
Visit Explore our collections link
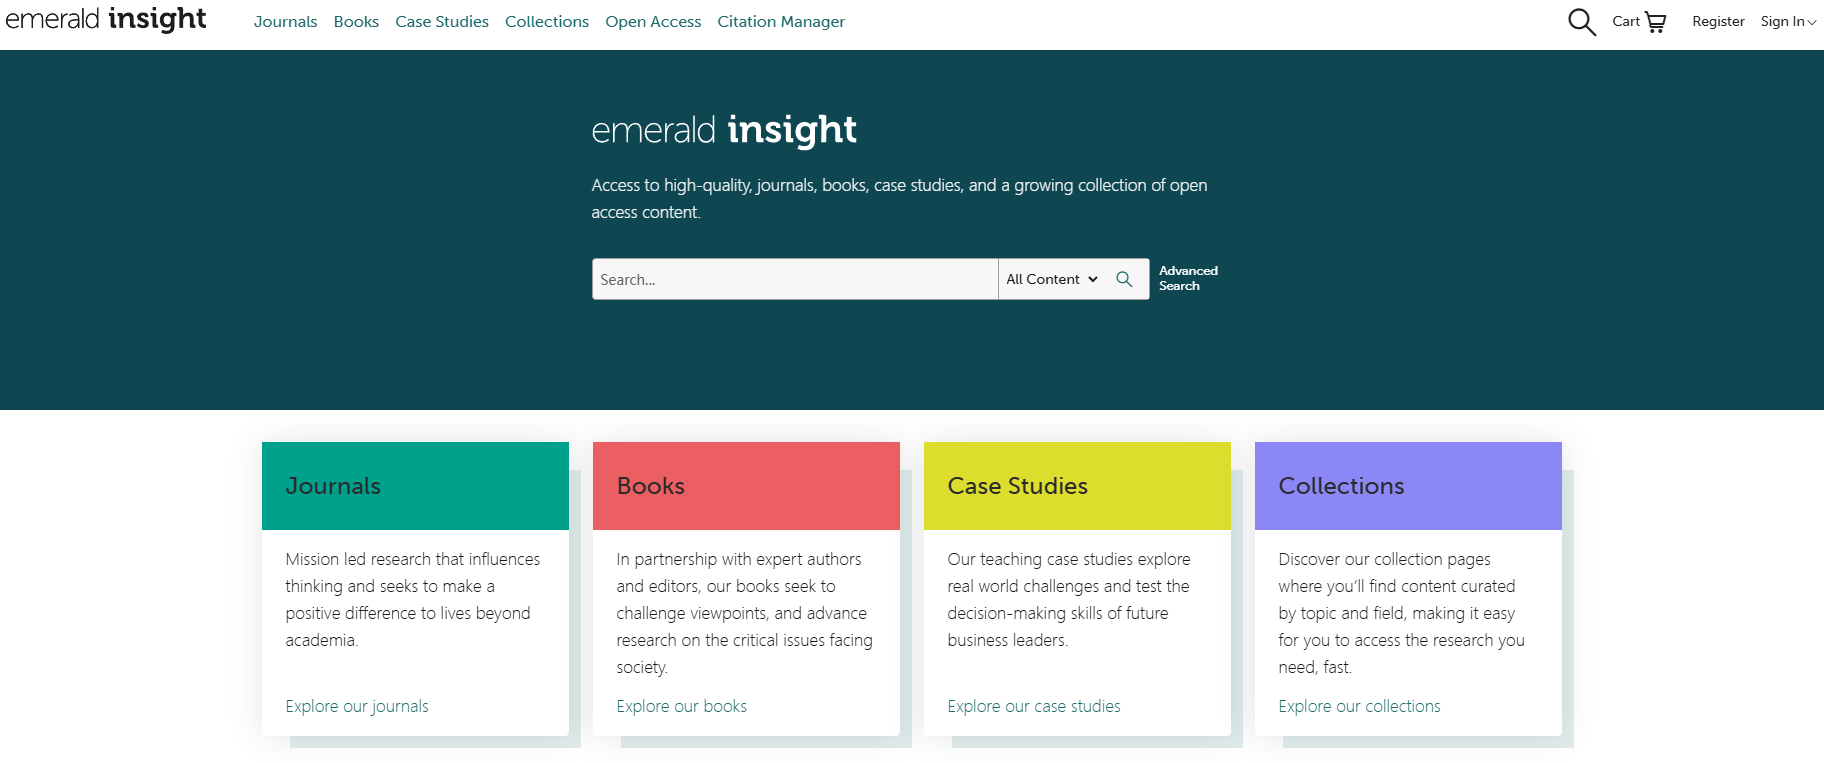[x=1359, y=706]
